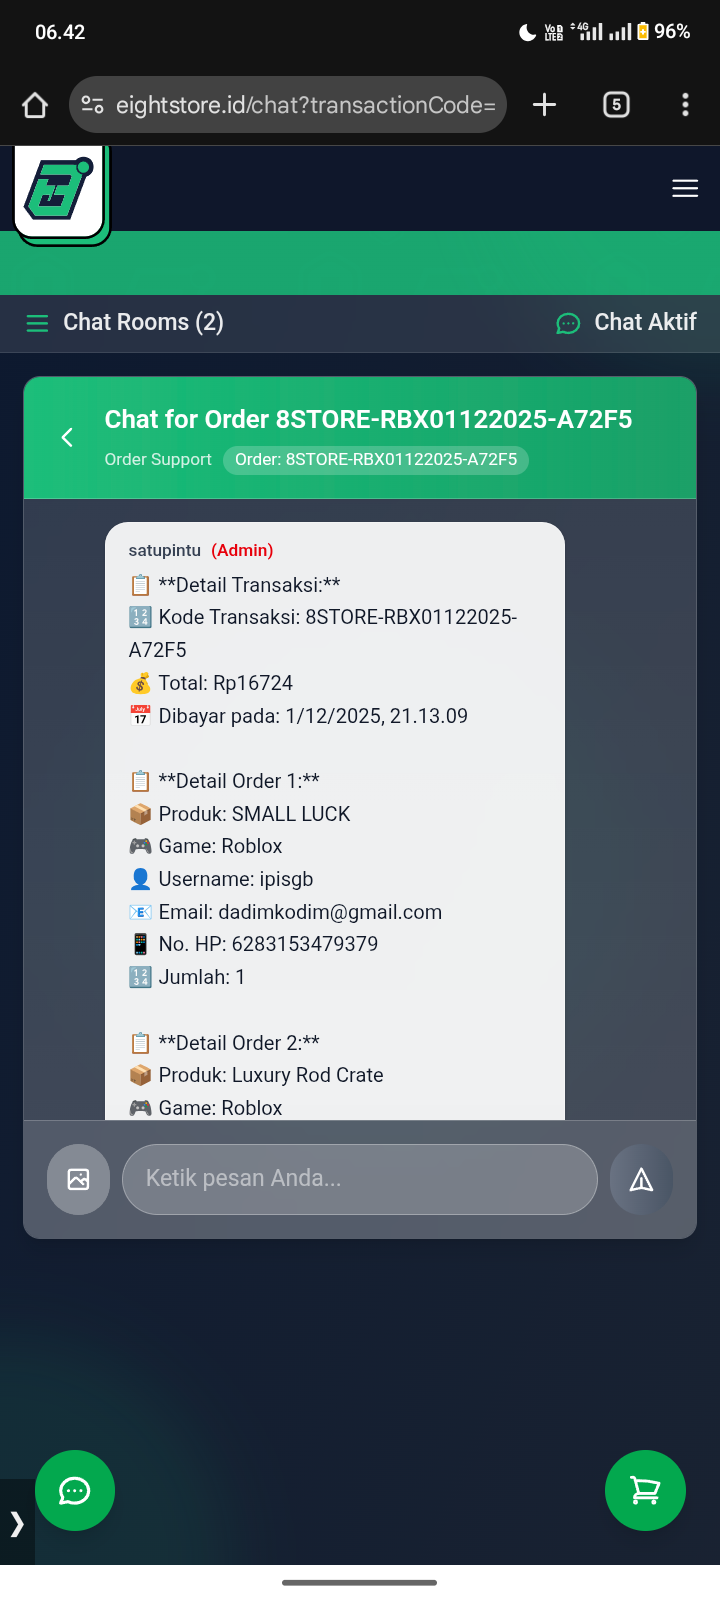Expand the Chat Rooms (2) list
Screen dimensions: 720x1600
pos(125,322)
